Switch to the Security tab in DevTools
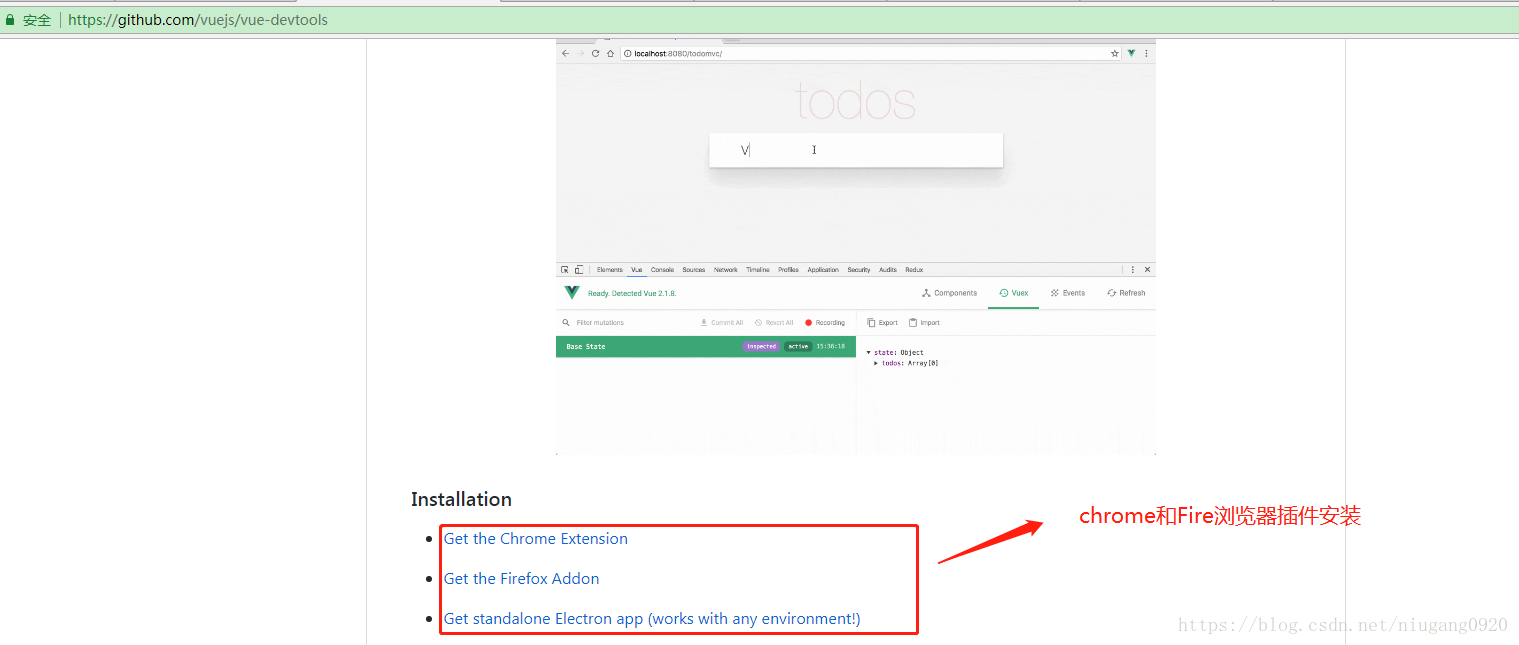 pos(859,270)
